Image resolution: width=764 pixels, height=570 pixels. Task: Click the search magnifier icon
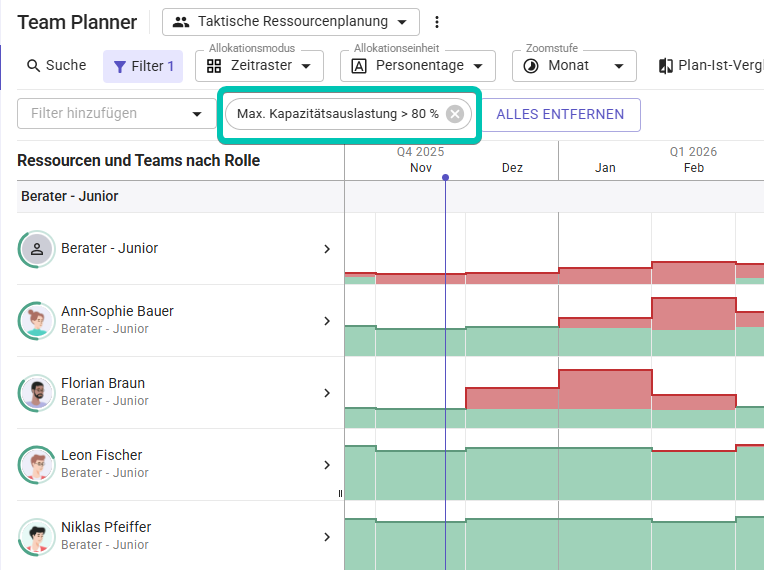34,66
